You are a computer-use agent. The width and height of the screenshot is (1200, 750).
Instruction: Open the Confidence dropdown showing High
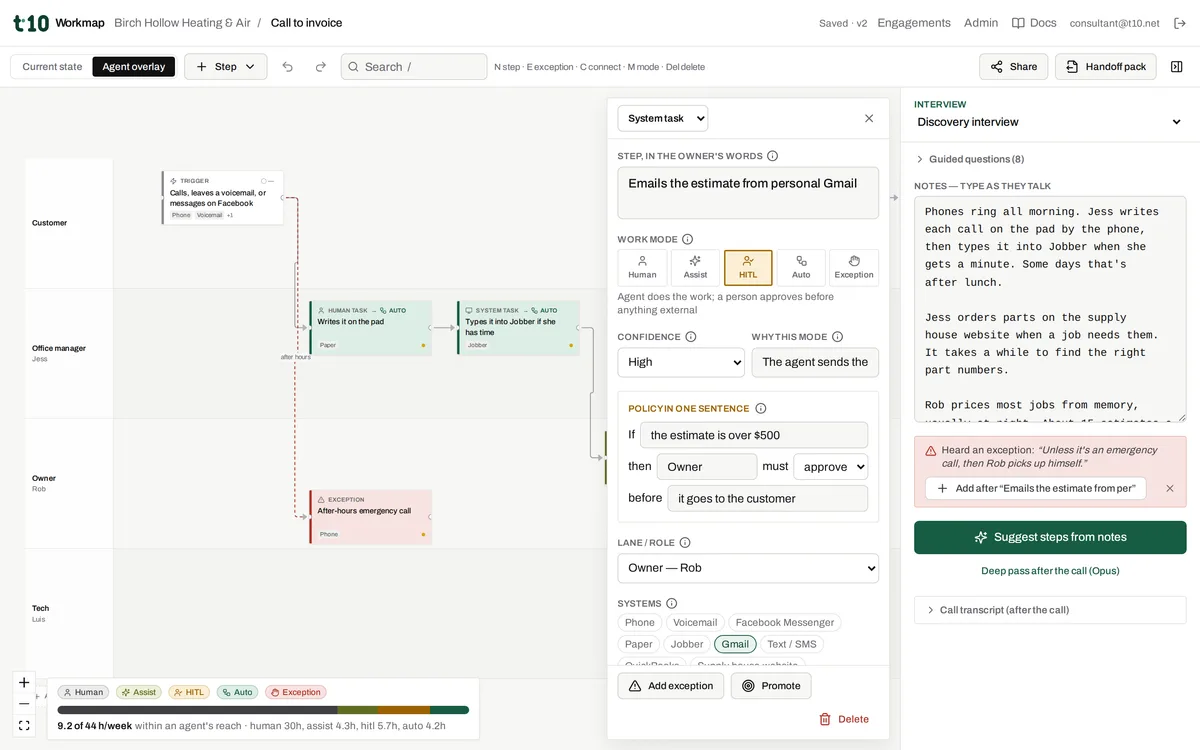(x=681, y=362)
